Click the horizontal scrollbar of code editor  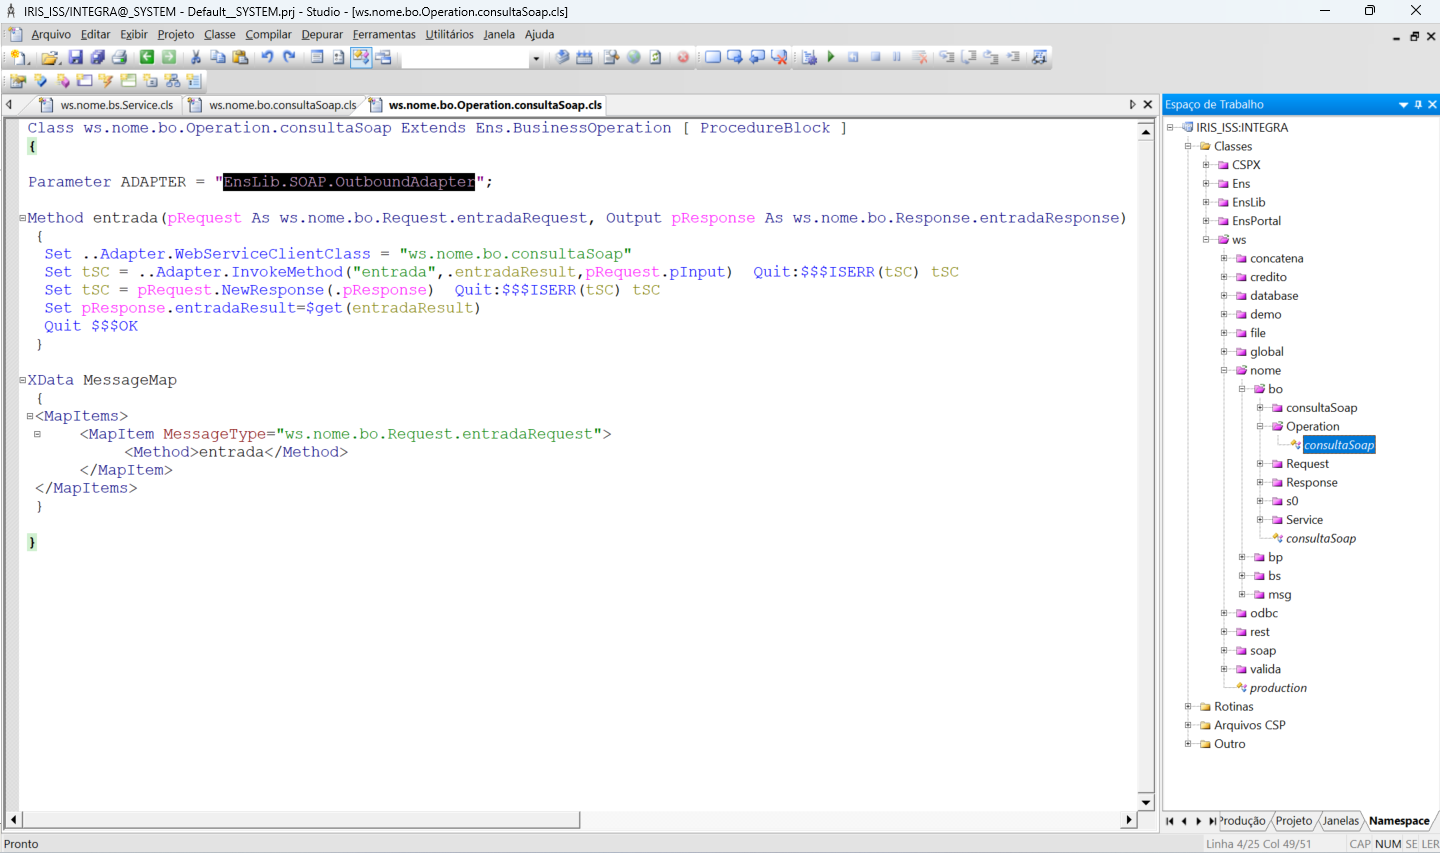[300, 820]
